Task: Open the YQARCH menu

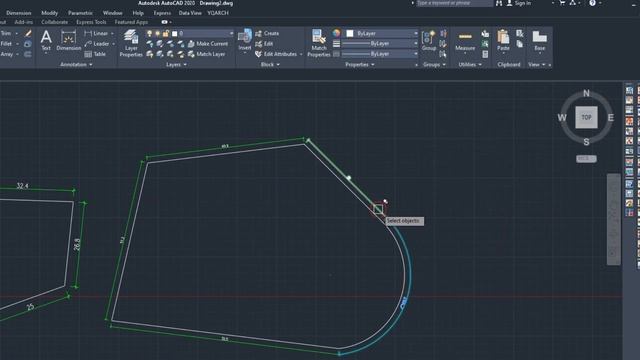Action: (218, 13)
